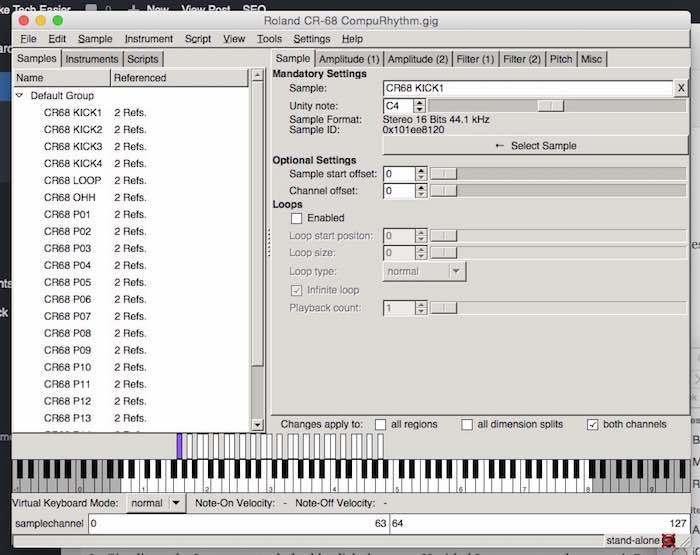The width and height of the screenshot is (700, 555).
Task: Click Sample start offset stepper
Action: (421, 174)
